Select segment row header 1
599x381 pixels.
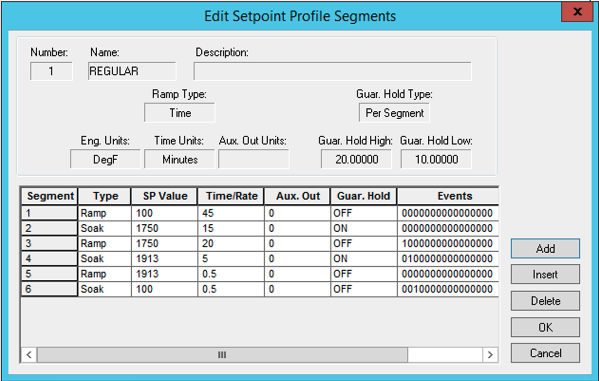50,213
